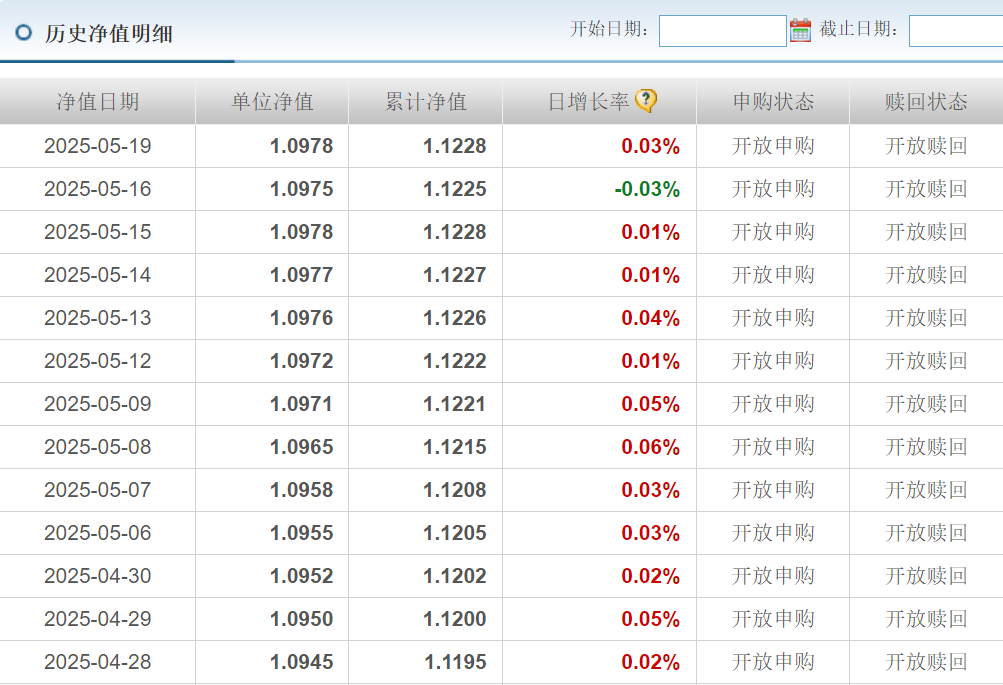Screen dimensions: 1003x685
Task: Click the 净值日期 column header
Action: coord(98,102)
